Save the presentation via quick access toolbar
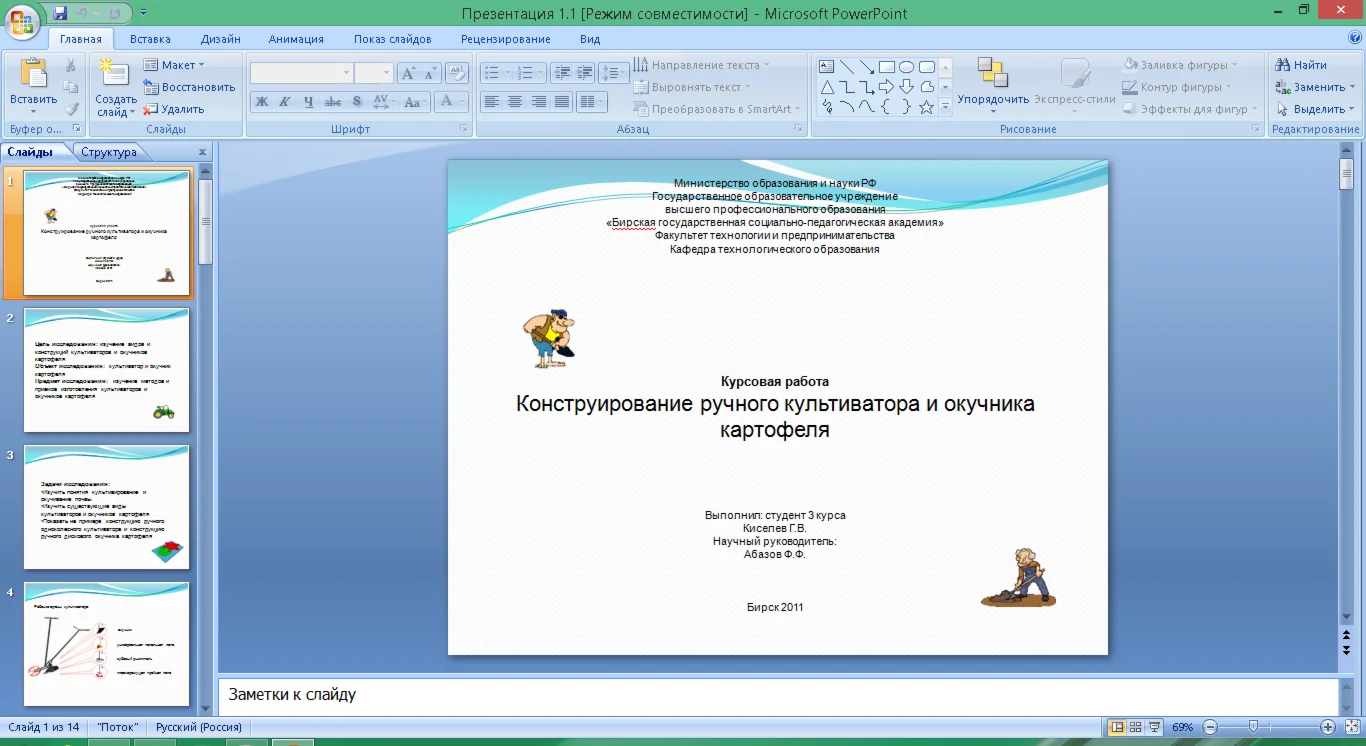Screen dimensions: 1366x746 pos(60,13)
